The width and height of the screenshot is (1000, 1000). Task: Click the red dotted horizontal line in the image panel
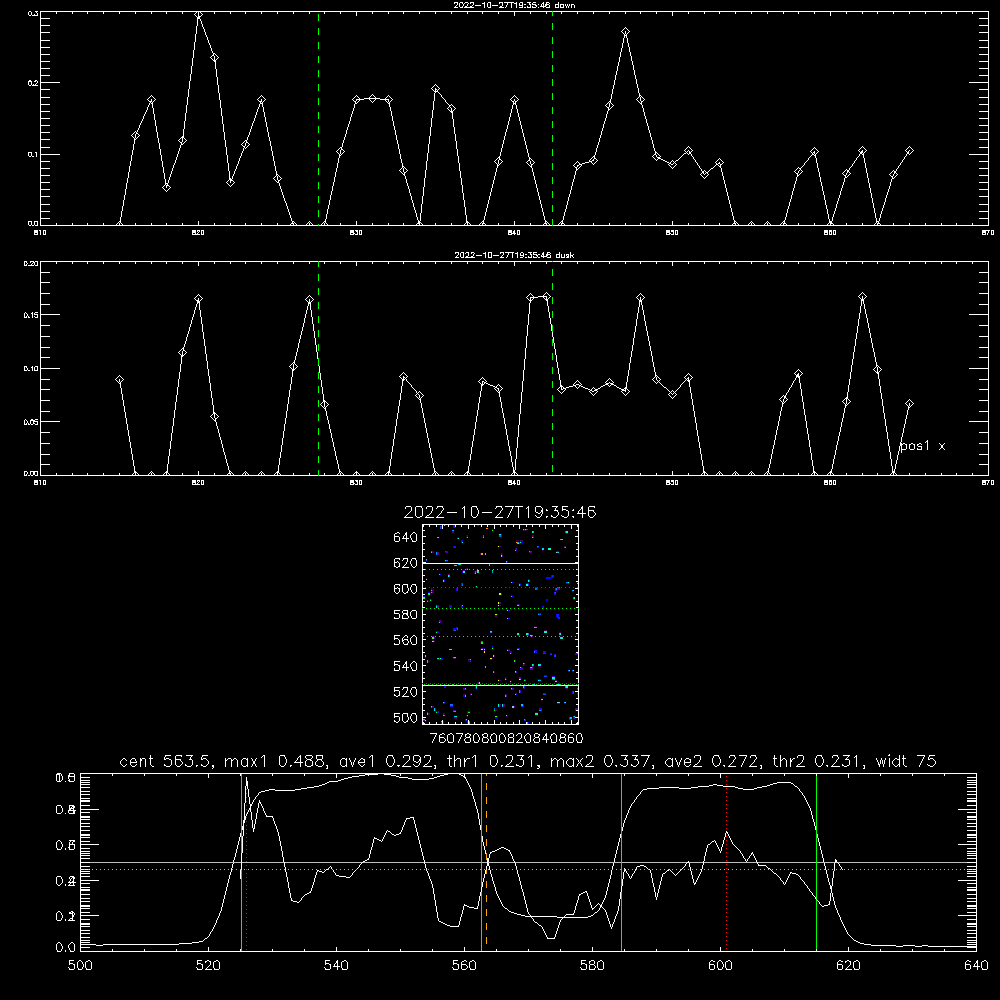500,587
